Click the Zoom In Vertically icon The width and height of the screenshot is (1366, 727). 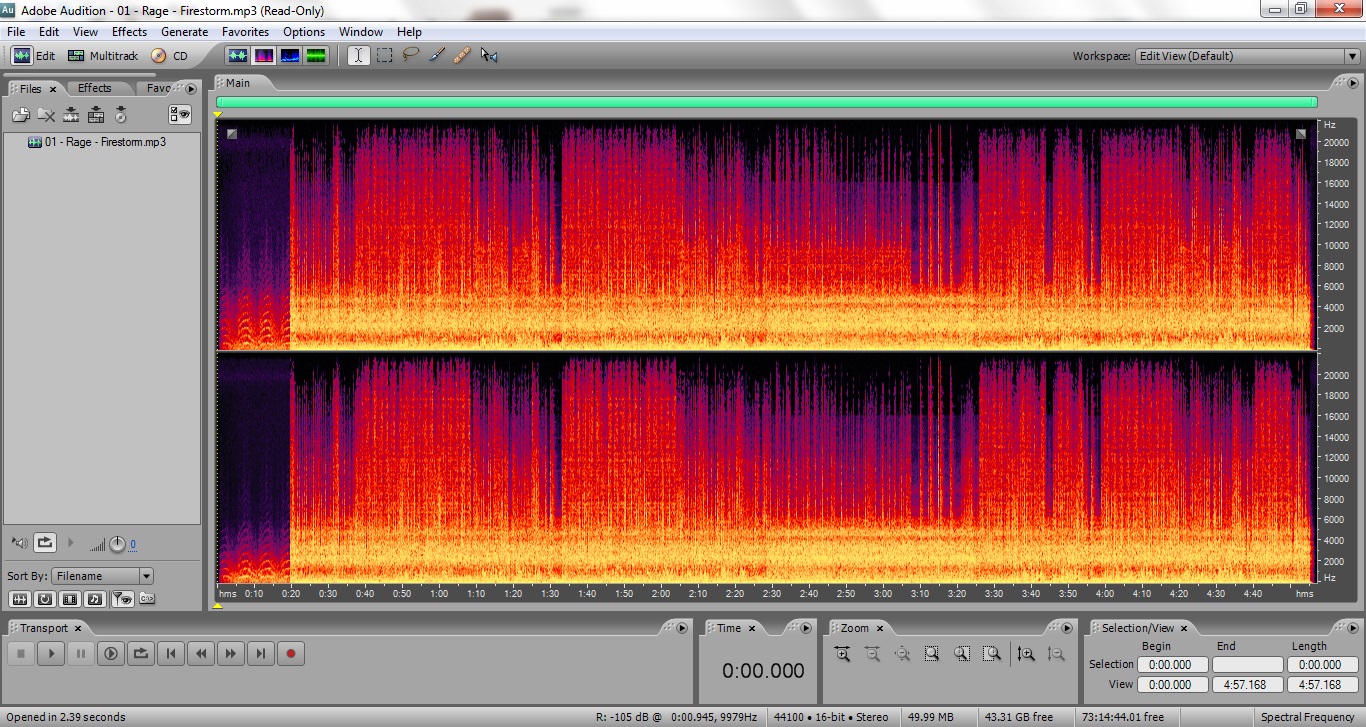(1026, 654)
